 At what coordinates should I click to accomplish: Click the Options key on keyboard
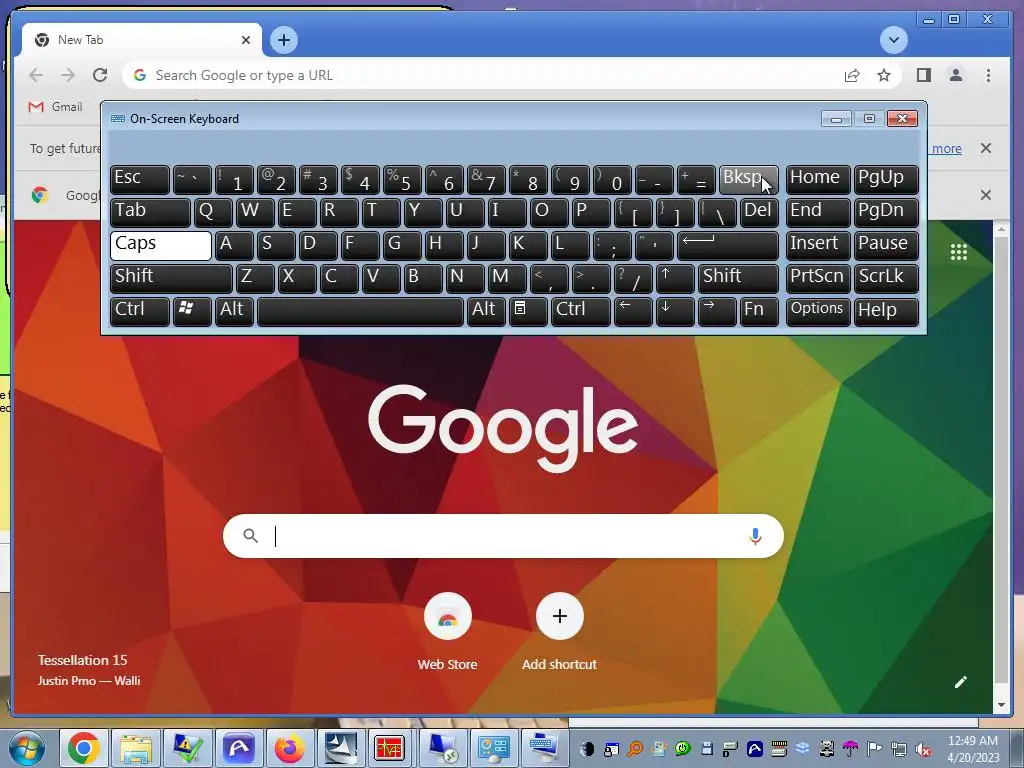click(x=818, y=311)
